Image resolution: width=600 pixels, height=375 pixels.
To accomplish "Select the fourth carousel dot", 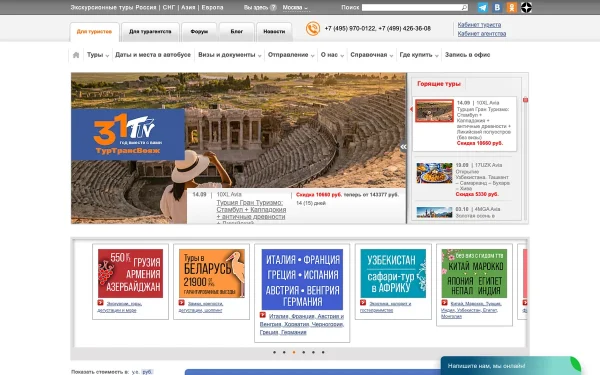I will (x=303, y=352).
